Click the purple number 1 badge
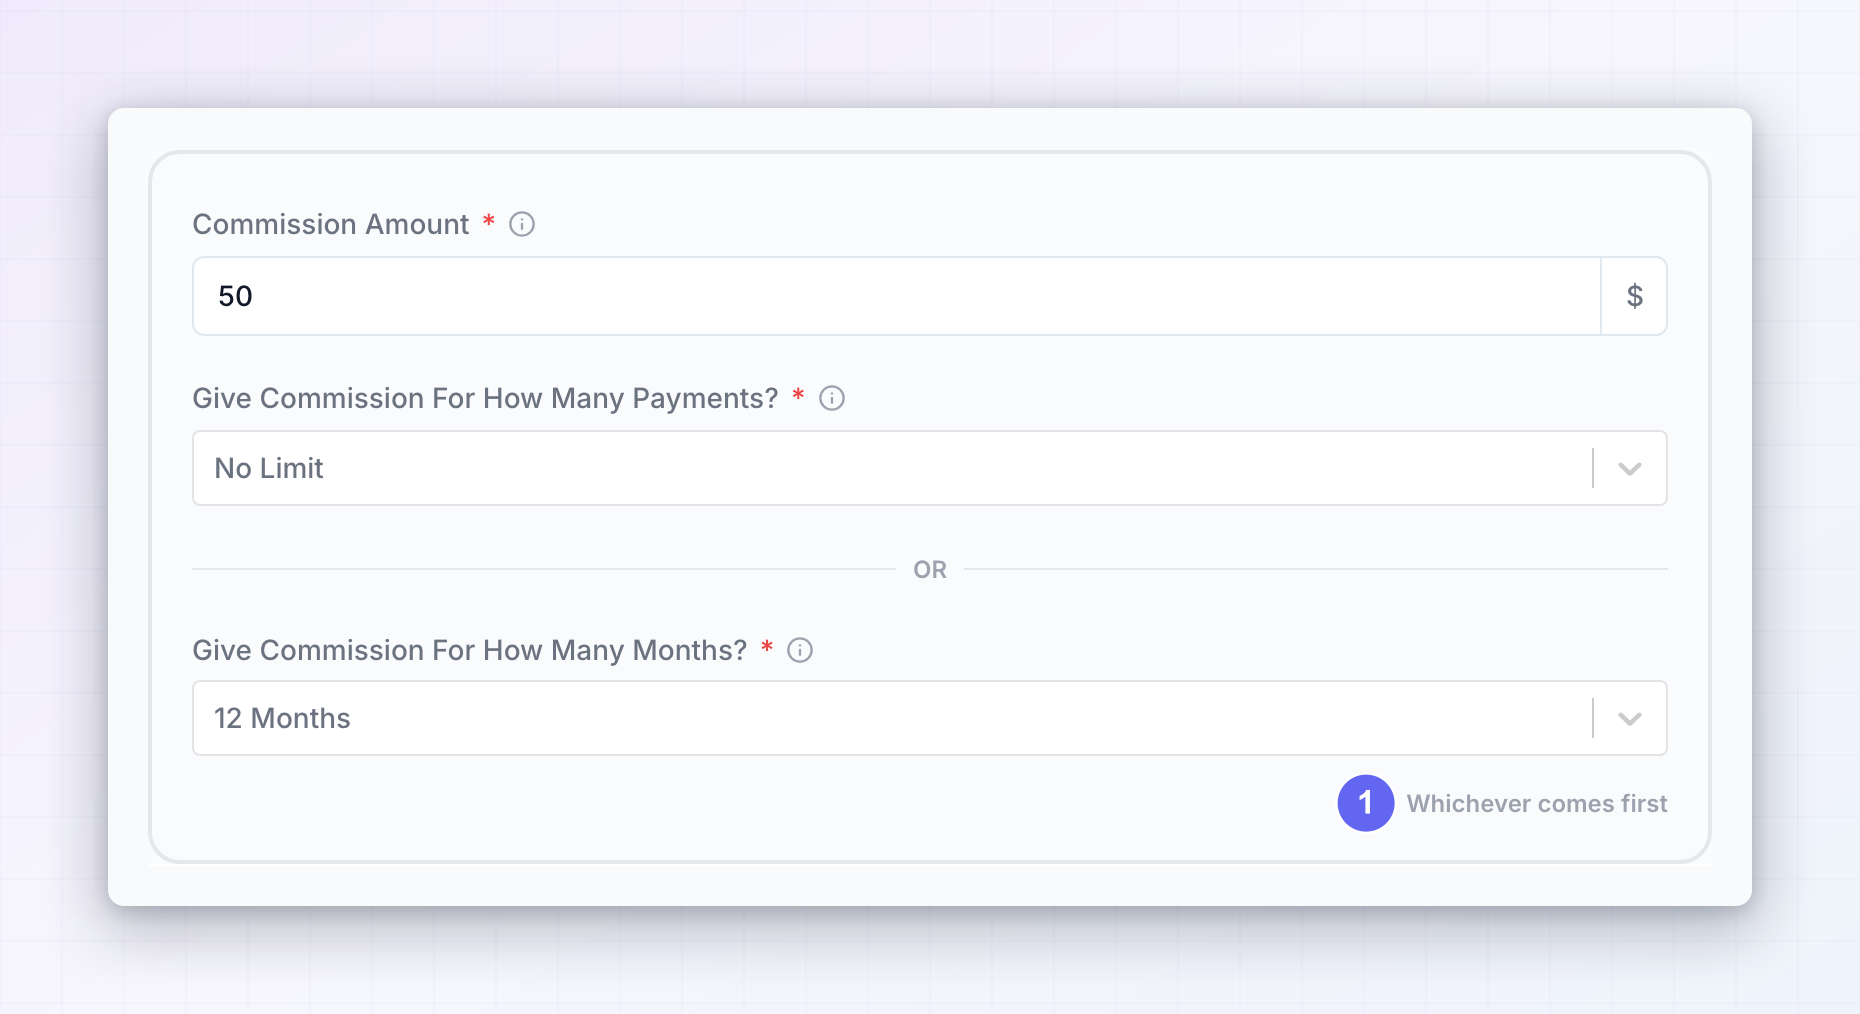This screenshot has width=1860, height=1014. click(x=1366, y=803)
